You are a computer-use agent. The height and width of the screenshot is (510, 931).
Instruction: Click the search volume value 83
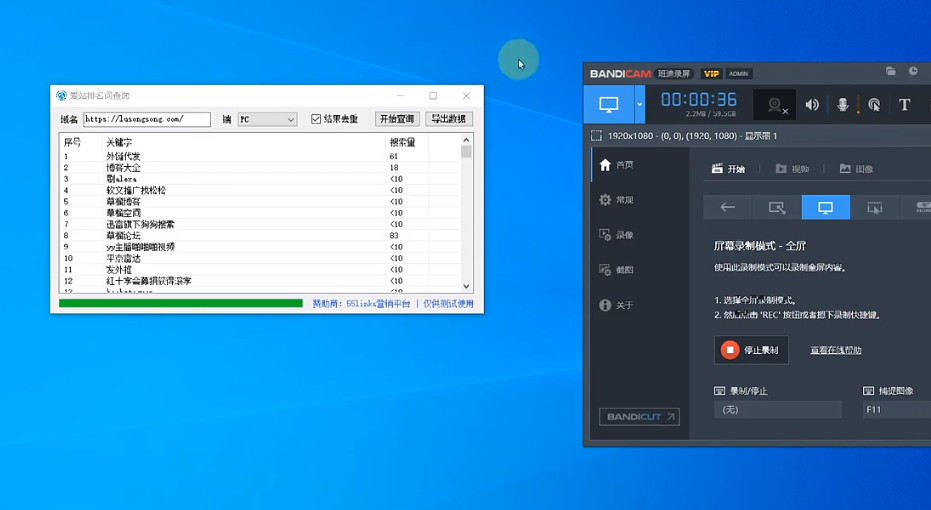click(x=394, y=235)
